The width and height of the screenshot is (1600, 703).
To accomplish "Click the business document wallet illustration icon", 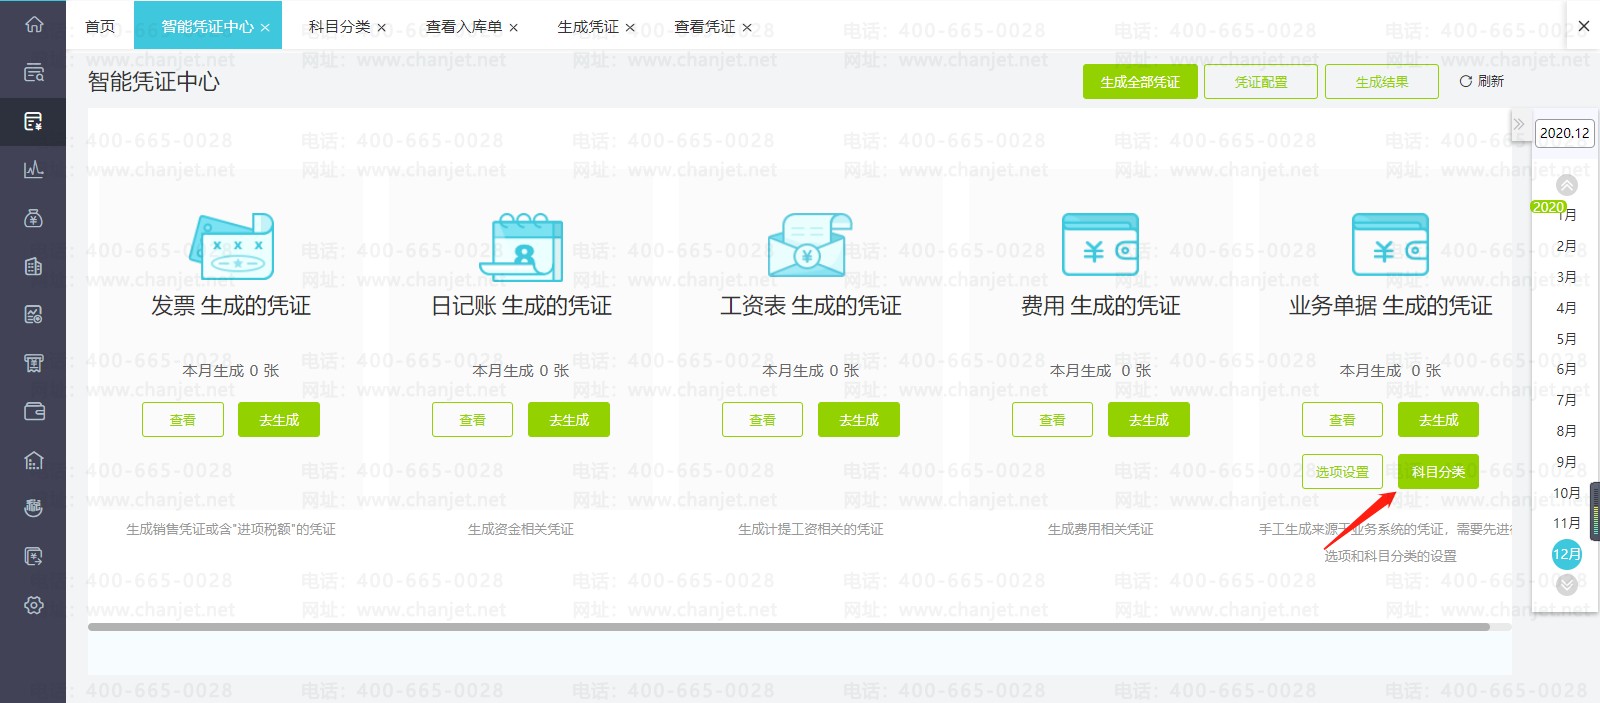I will click(x=1390, y=245).
